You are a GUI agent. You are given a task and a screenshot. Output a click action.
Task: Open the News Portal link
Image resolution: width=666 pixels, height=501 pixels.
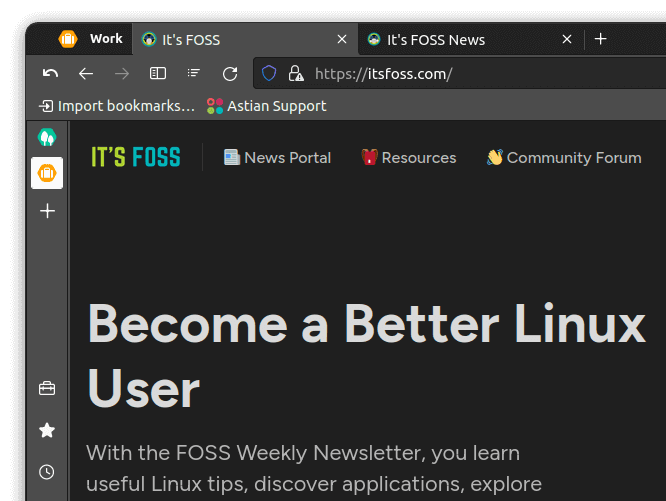click(x=277, y=158)
